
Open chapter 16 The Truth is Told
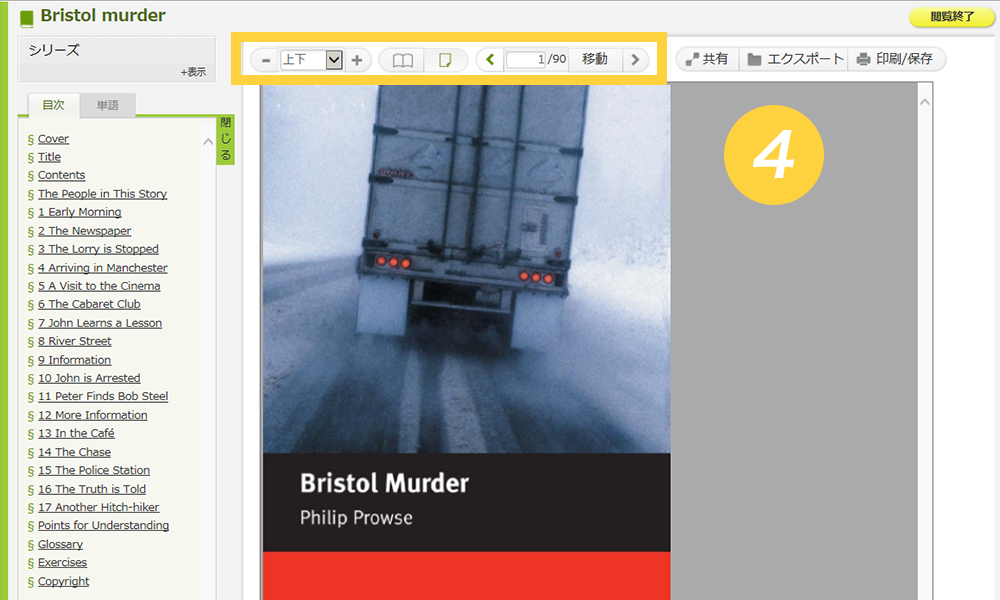92,489
